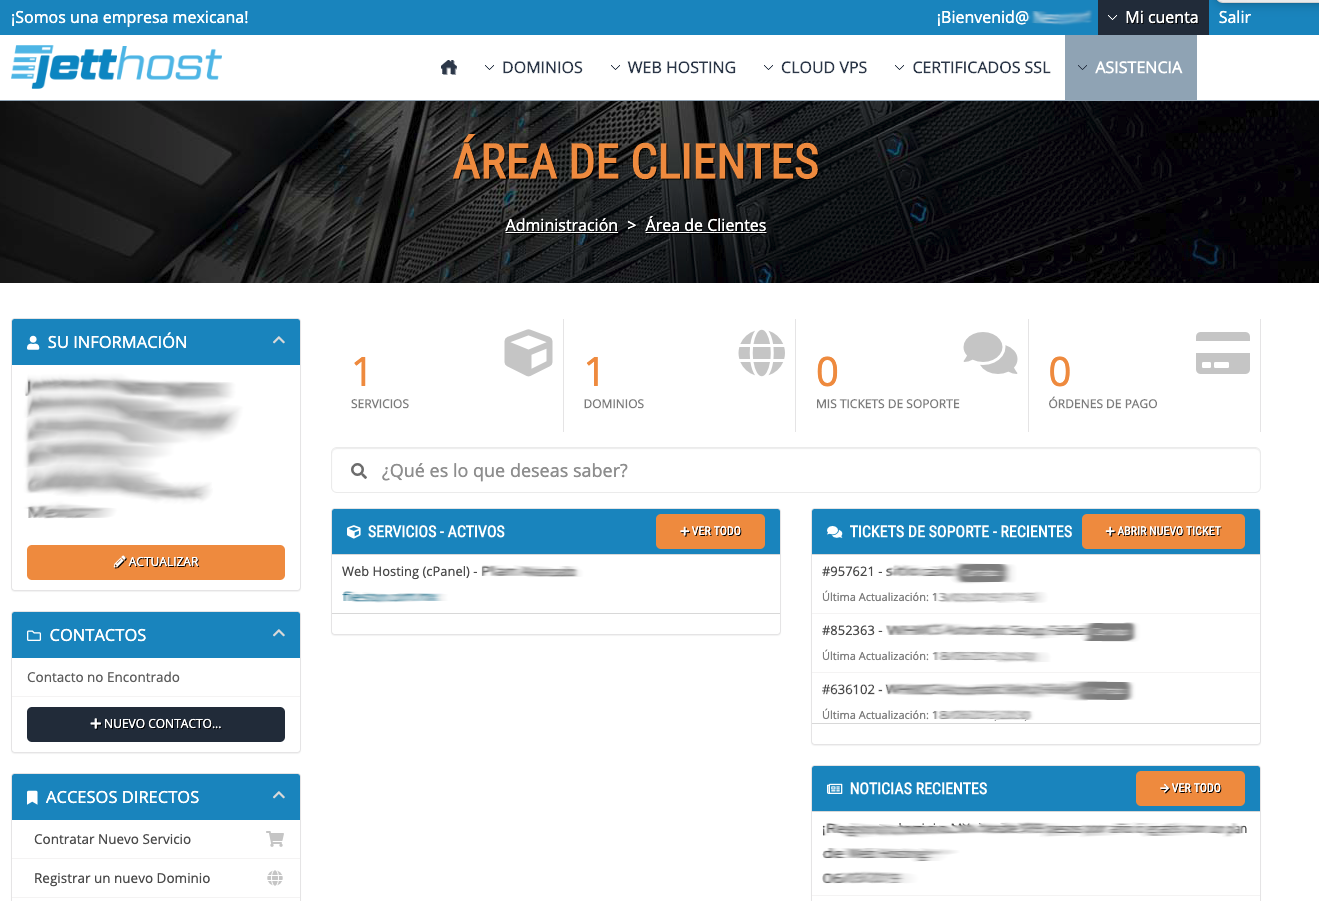Click the Nuevo Contacto button
1319x901 pixels.
pos(156,724)
